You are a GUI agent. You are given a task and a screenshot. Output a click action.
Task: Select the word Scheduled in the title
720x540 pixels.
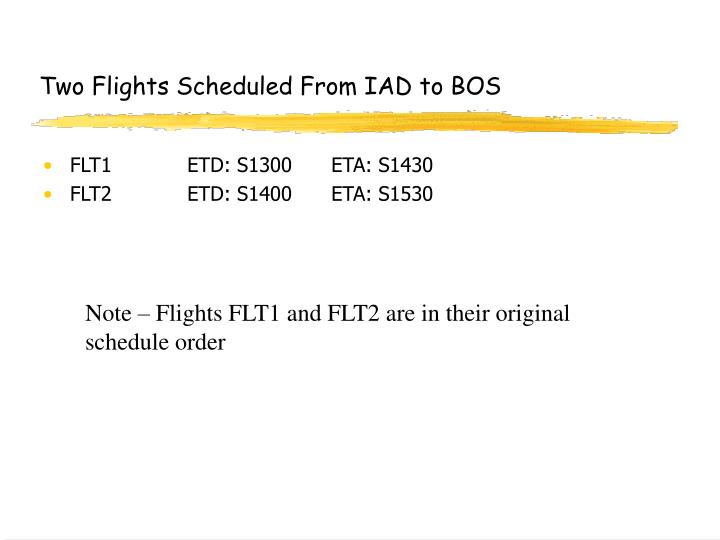tap(235, 86)
